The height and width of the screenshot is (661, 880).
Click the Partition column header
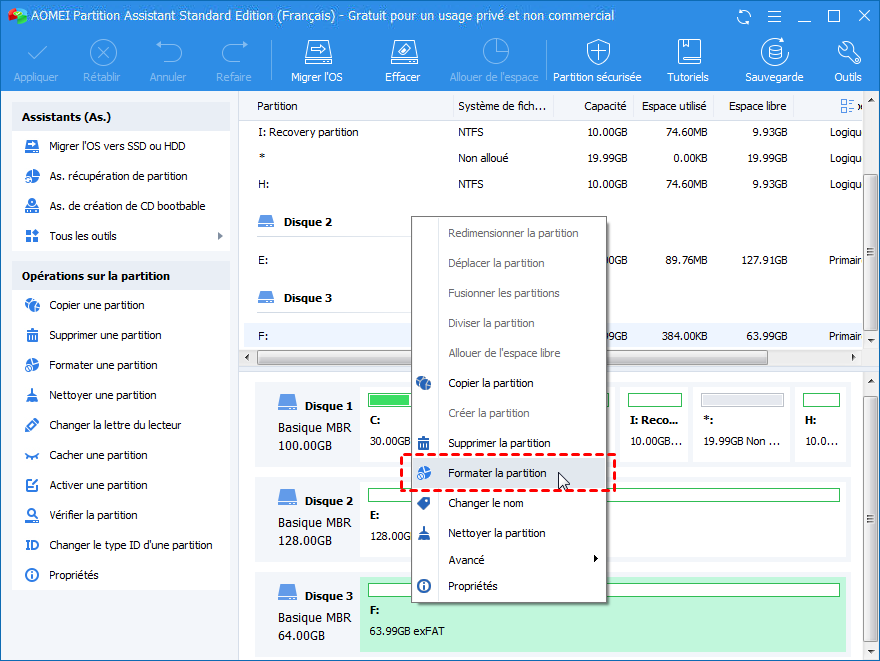click(x=277, y=106)
